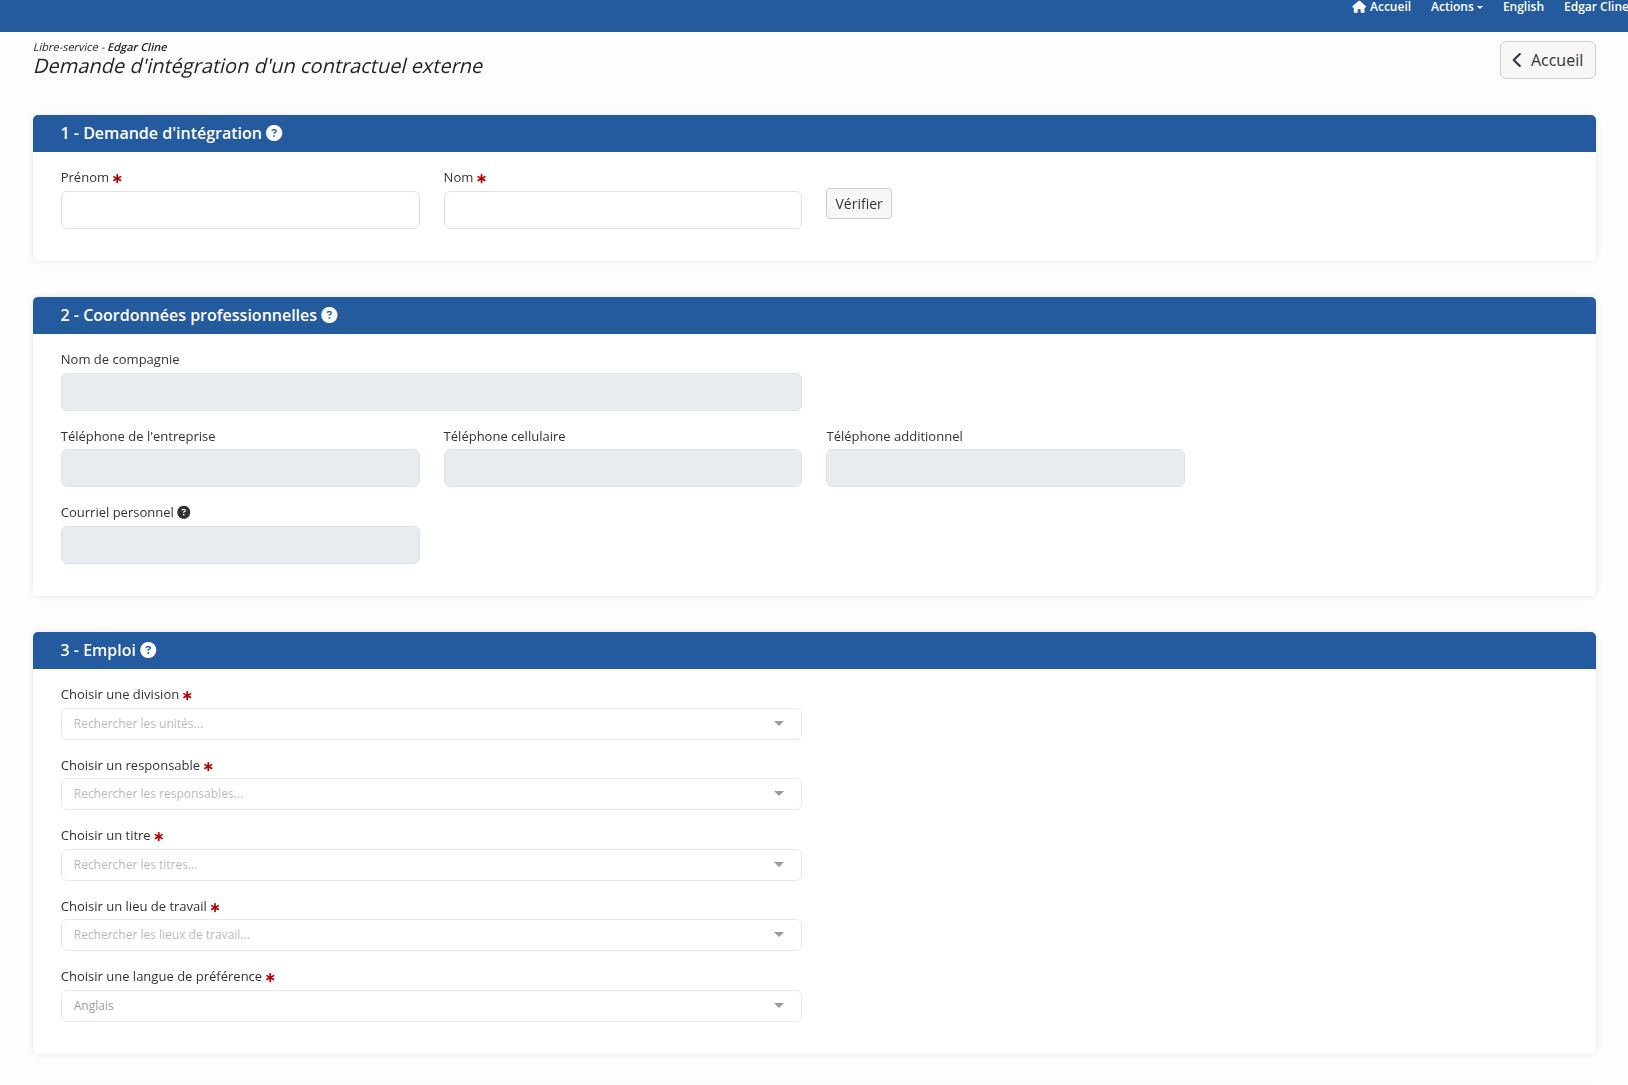Open help icon for Demande d'intégration section
The height and width of the screenshot is (1085, 1628).
pyautogui.click(x=274, y=133)
